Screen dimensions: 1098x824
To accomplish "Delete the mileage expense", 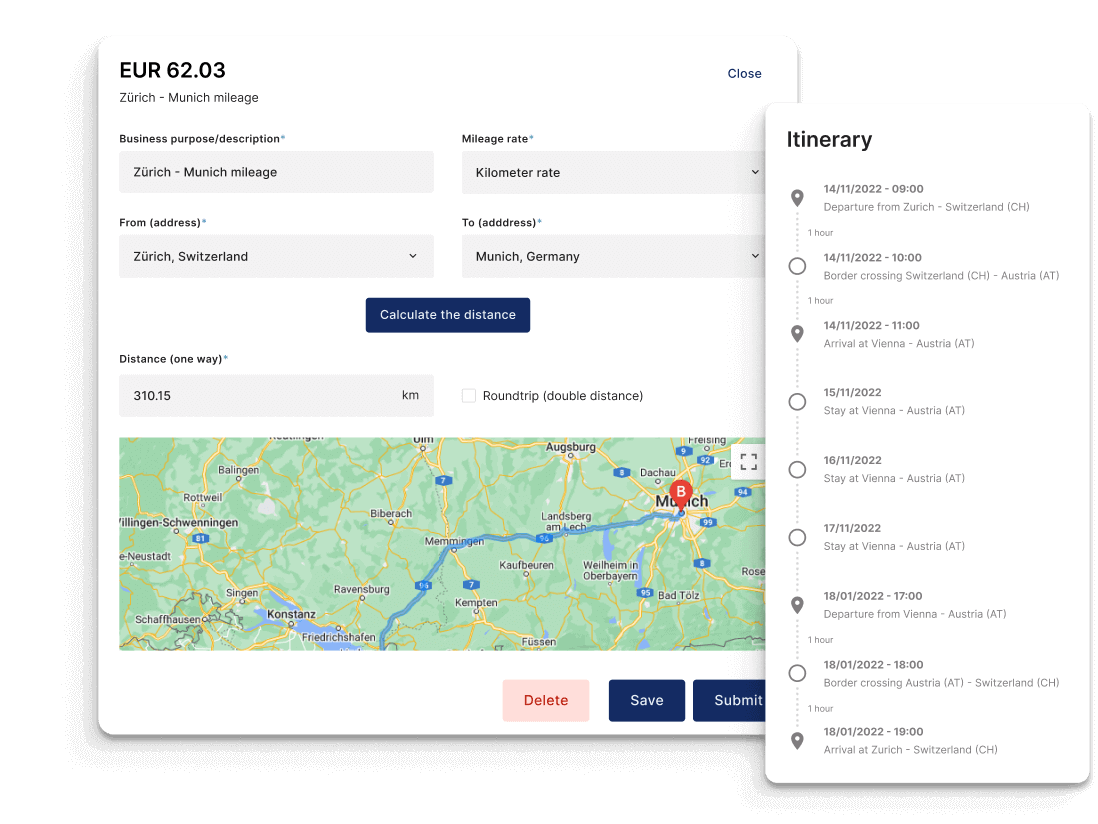I will click(x=545, y=700).
